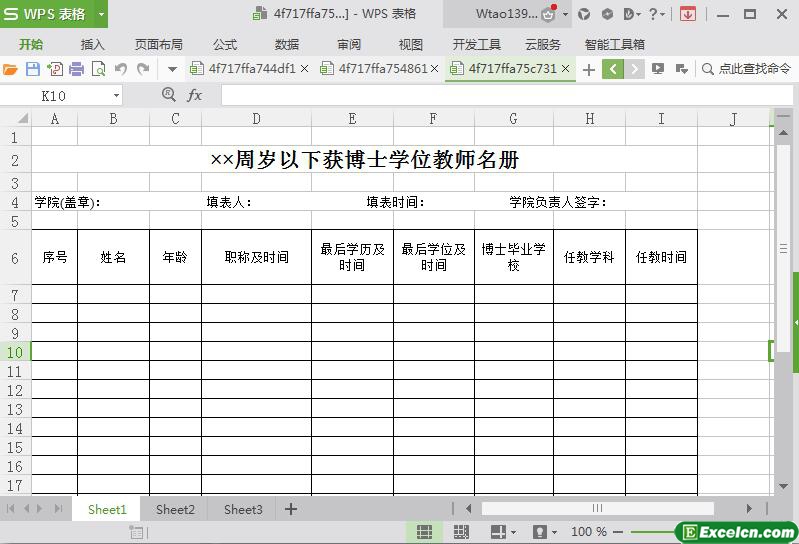Click the skin/theme icon in title bar
The image size is (799, 544).
(584, 14)
